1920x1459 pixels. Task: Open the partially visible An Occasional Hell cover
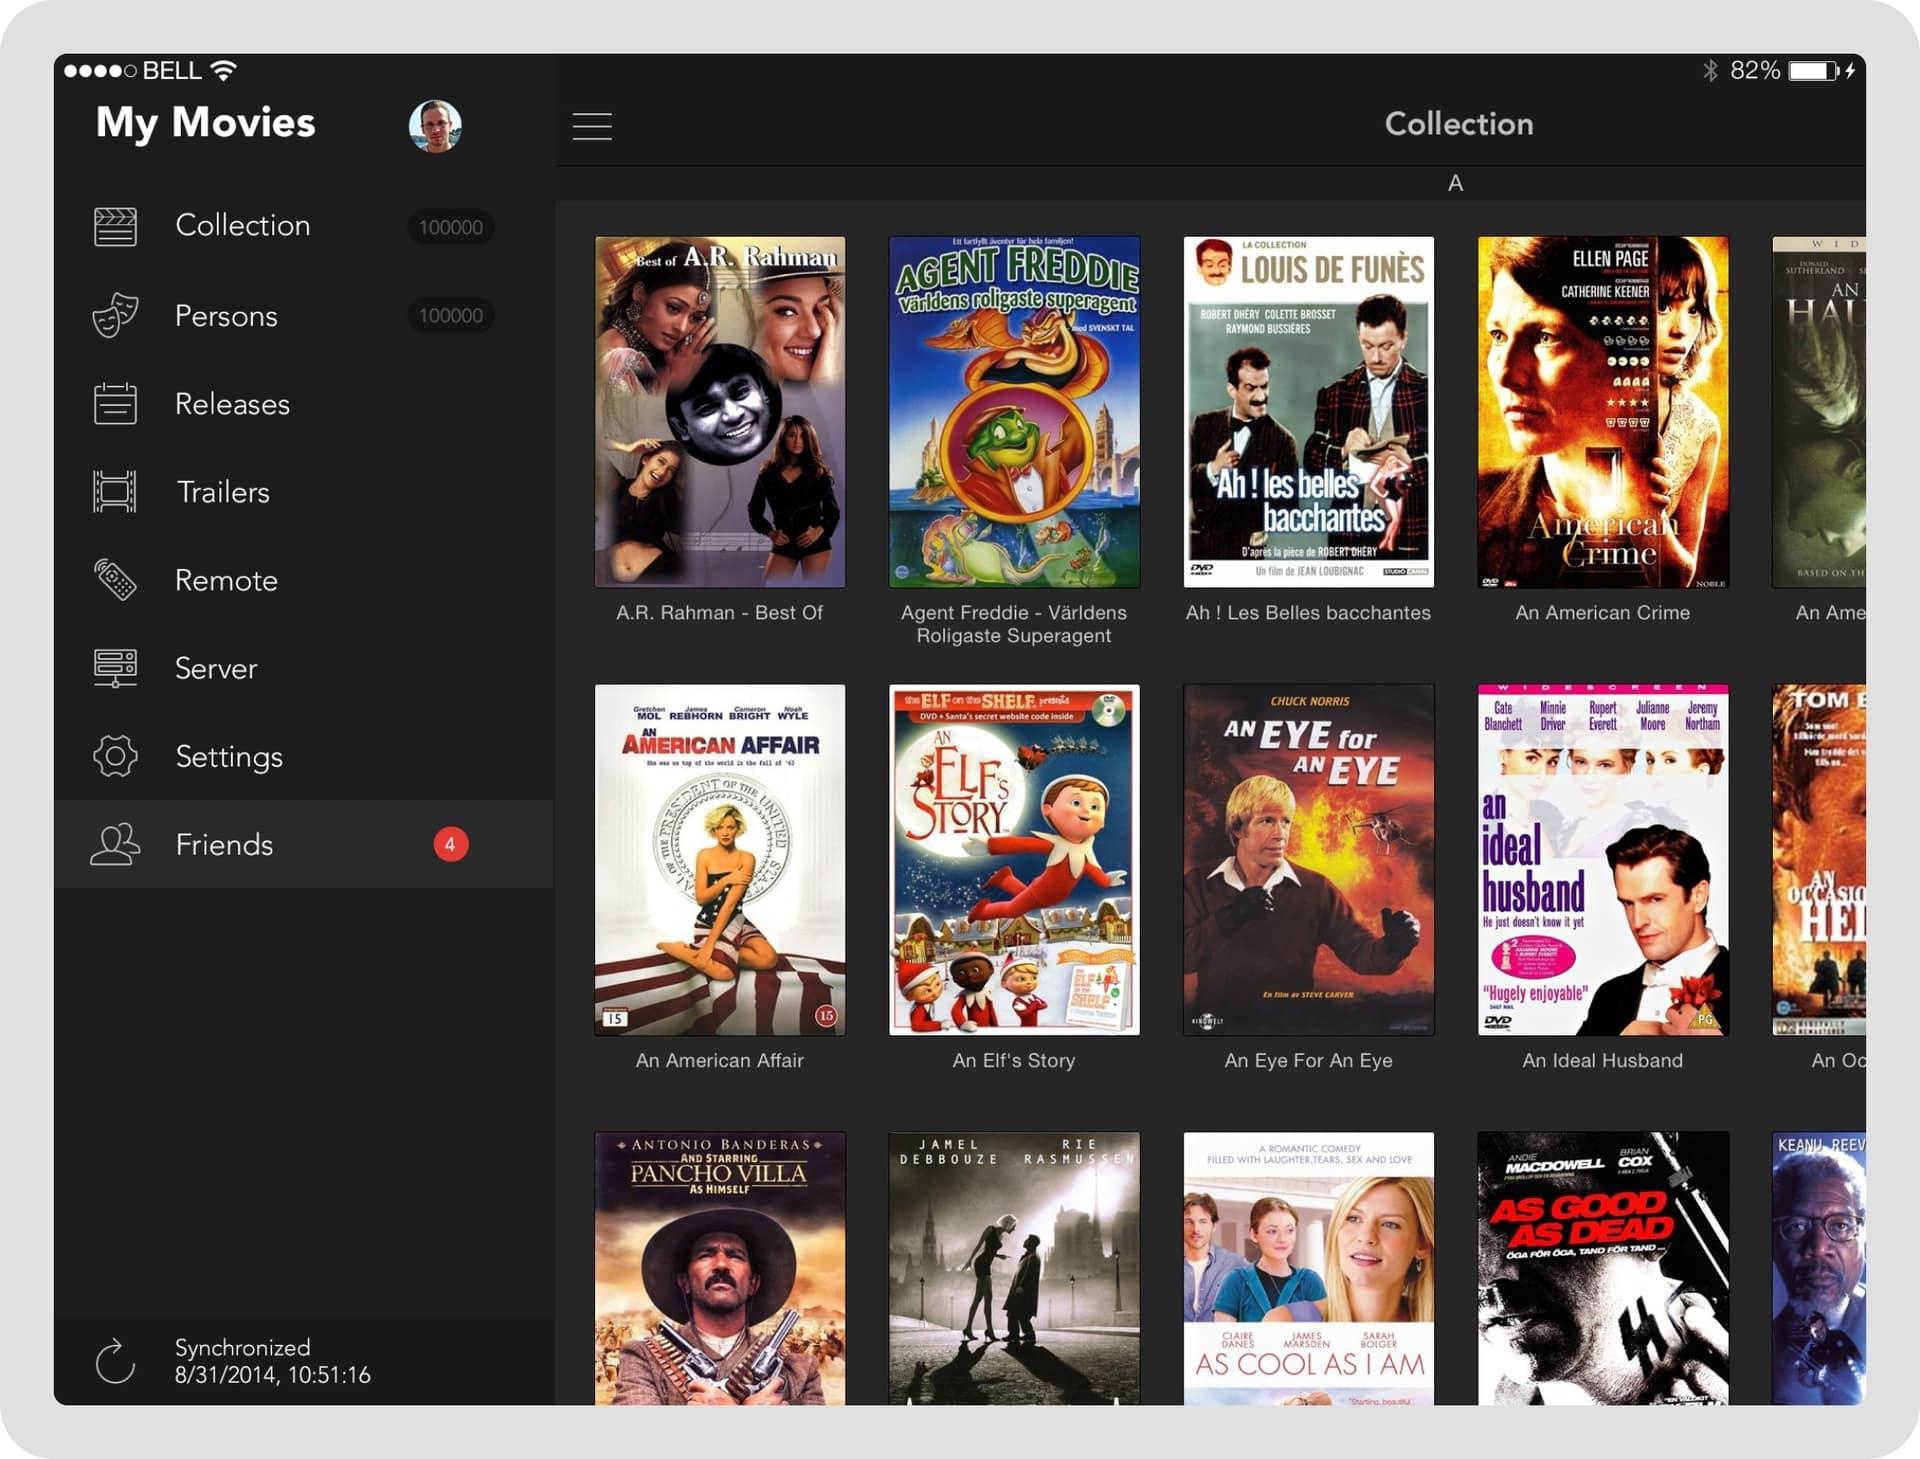tap(1819, 860)
